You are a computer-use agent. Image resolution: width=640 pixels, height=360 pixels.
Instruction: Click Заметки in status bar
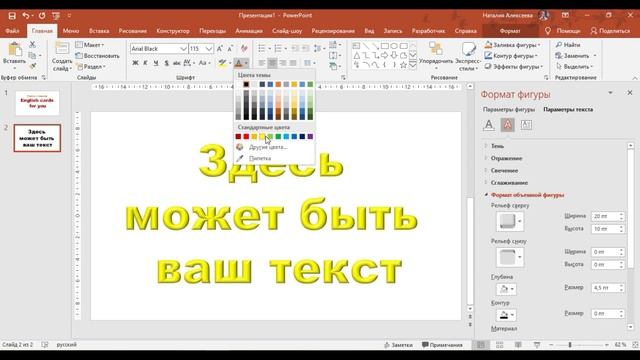pyautogui.click(x=398, y=345)
